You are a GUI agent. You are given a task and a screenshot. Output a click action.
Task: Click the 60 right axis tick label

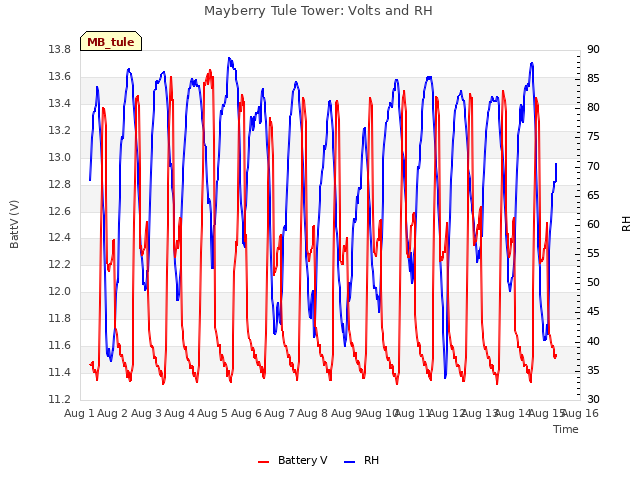click(x=593, y=224)
